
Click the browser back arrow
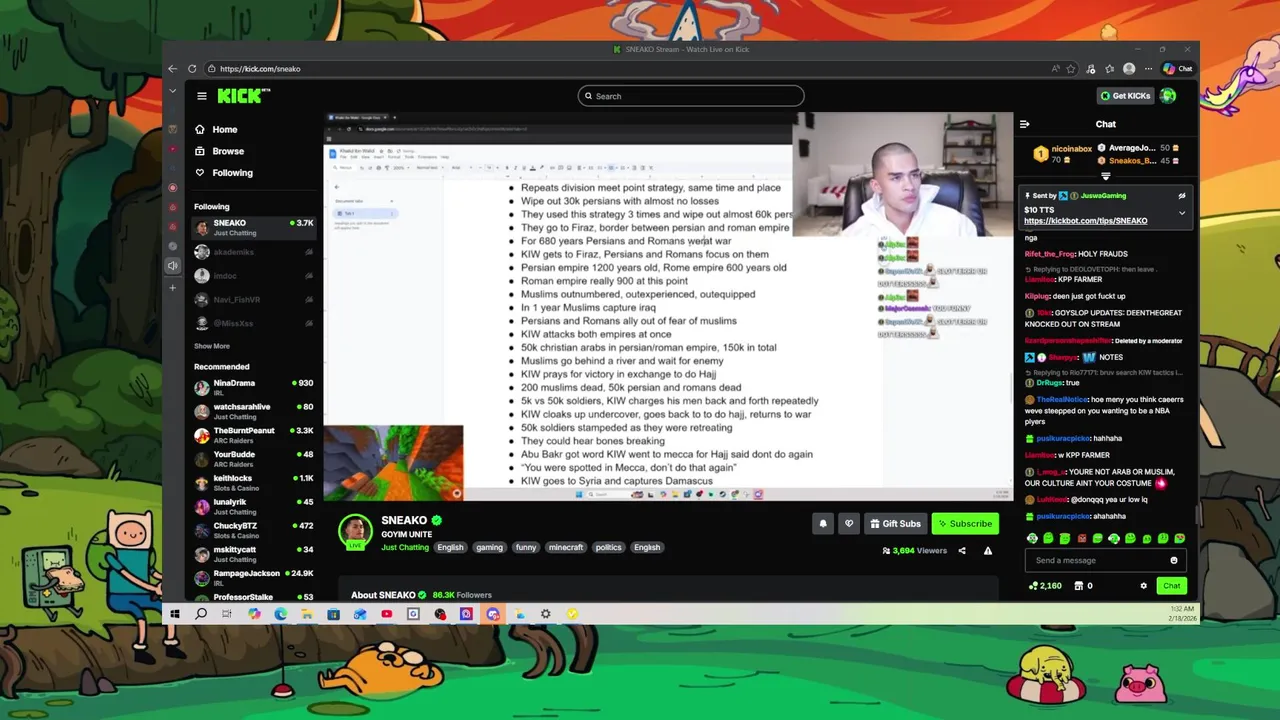click(x=172, y=69)
